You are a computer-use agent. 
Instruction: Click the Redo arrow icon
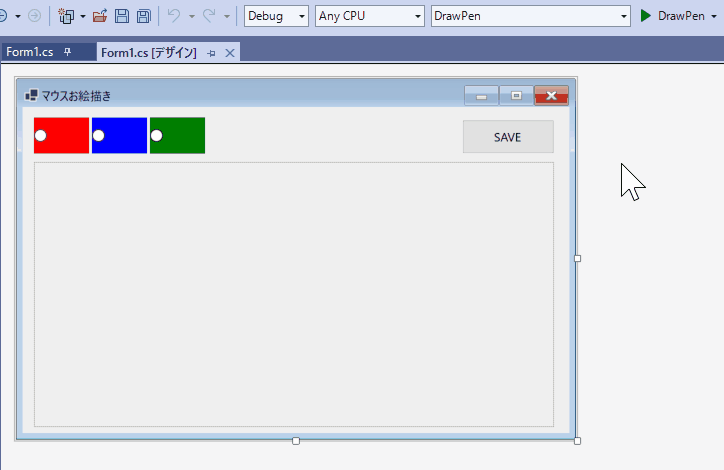tap(209, 16)
